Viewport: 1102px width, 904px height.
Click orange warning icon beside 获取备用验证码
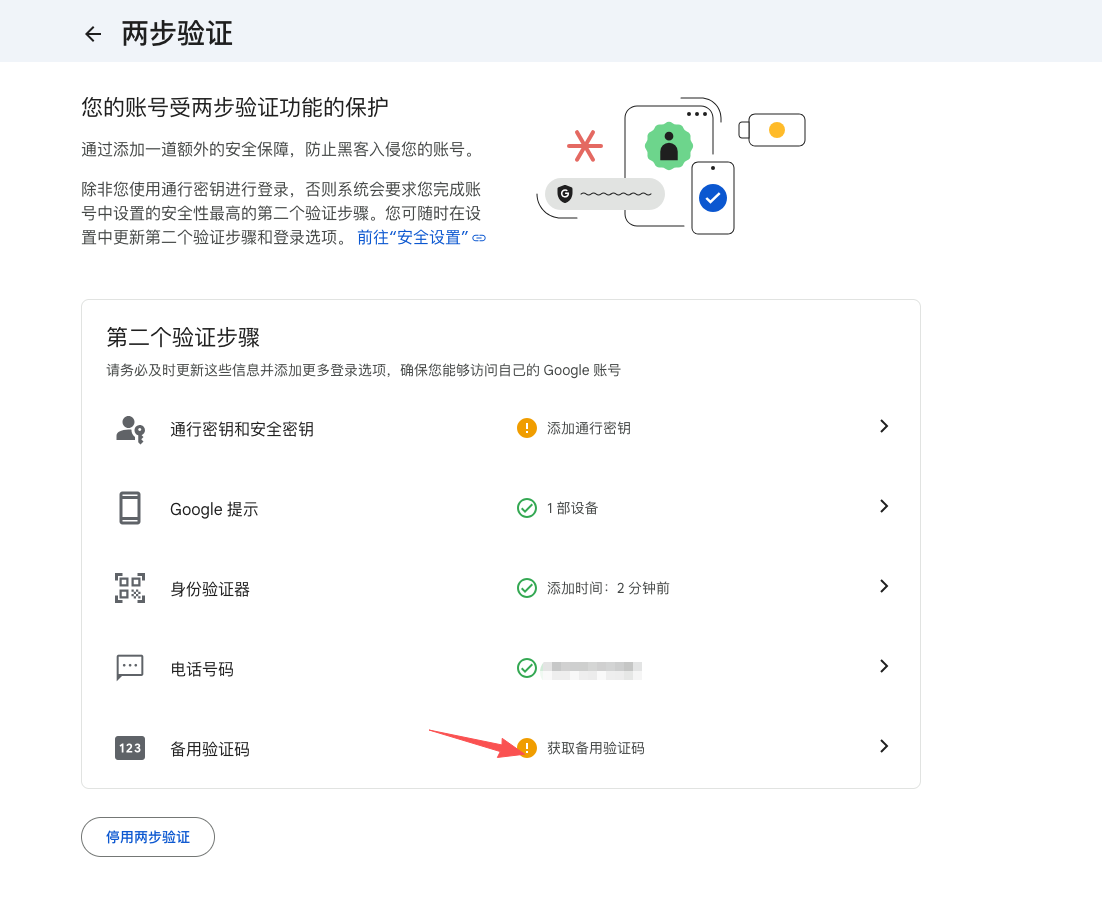526,748
